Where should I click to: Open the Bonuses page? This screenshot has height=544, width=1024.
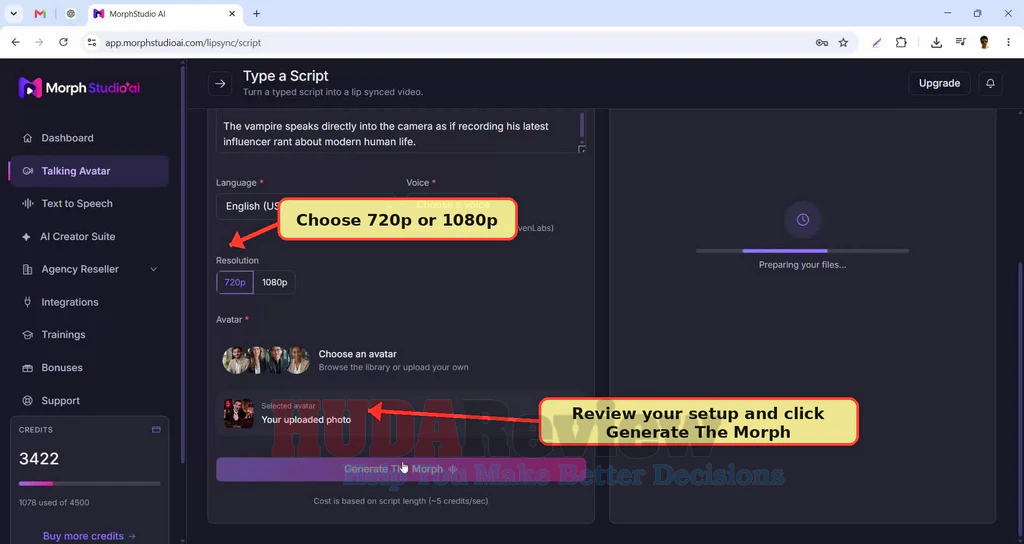tap(62, 368)
